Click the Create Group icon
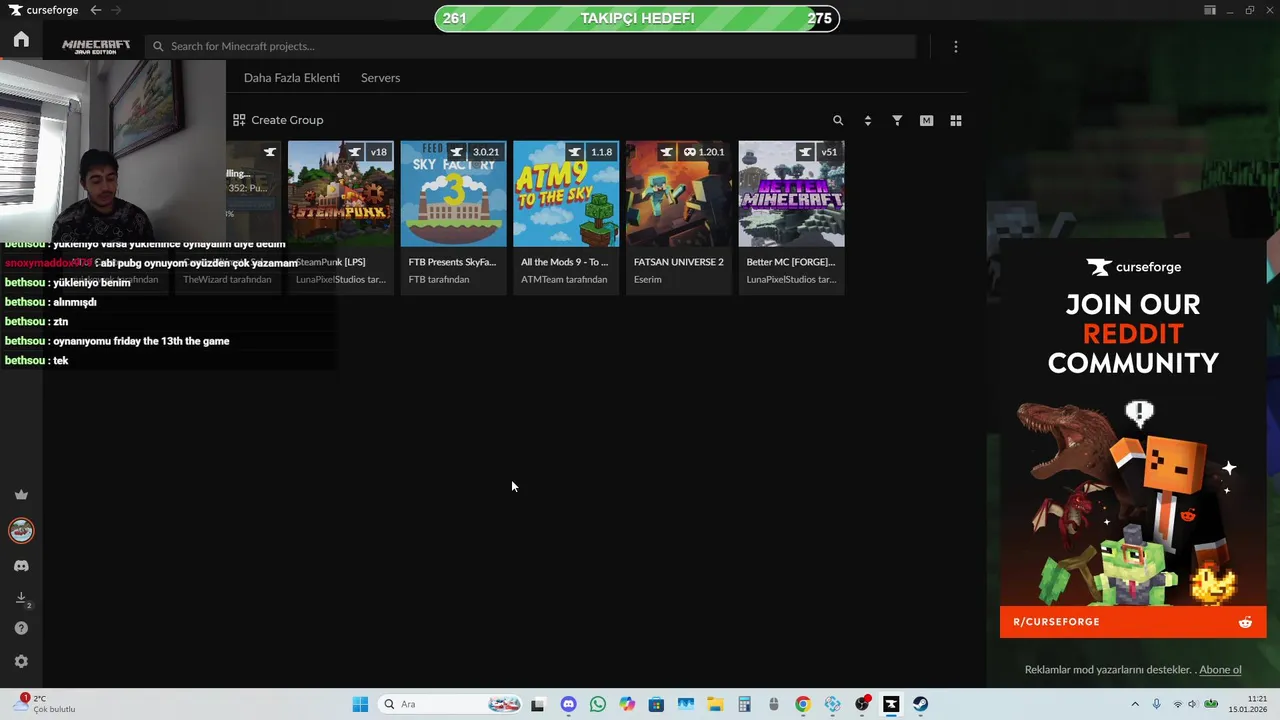Screen dimensions: 1280x720 [x=239, y=120]
